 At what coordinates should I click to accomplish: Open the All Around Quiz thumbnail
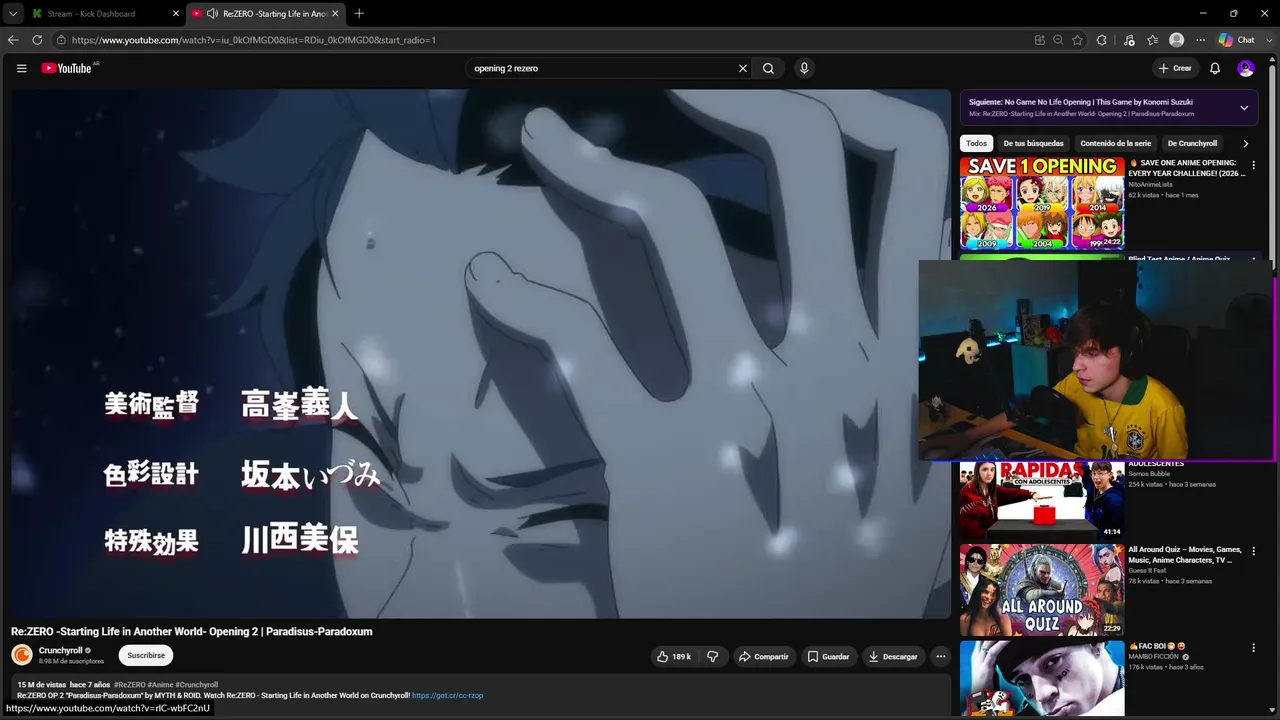(x=1042, y=590)
